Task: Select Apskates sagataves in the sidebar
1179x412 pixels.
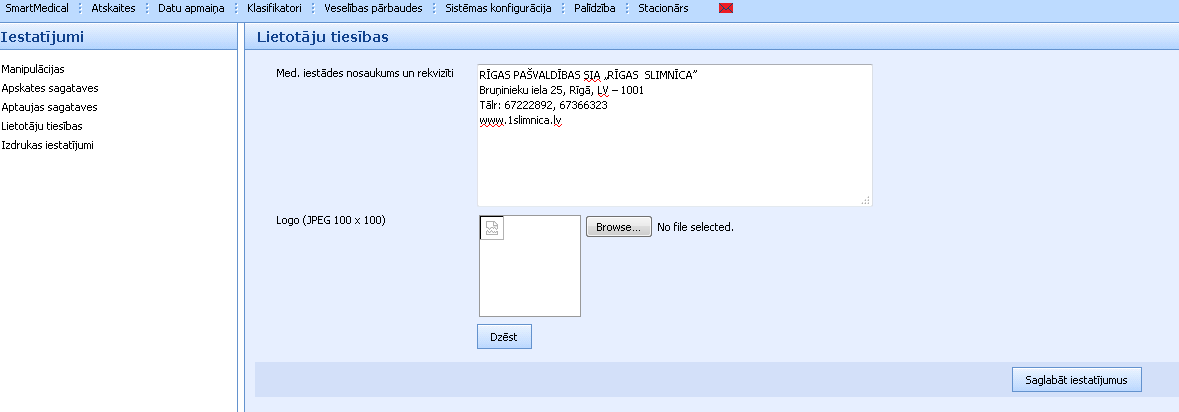Action: (x=50, y=88)
